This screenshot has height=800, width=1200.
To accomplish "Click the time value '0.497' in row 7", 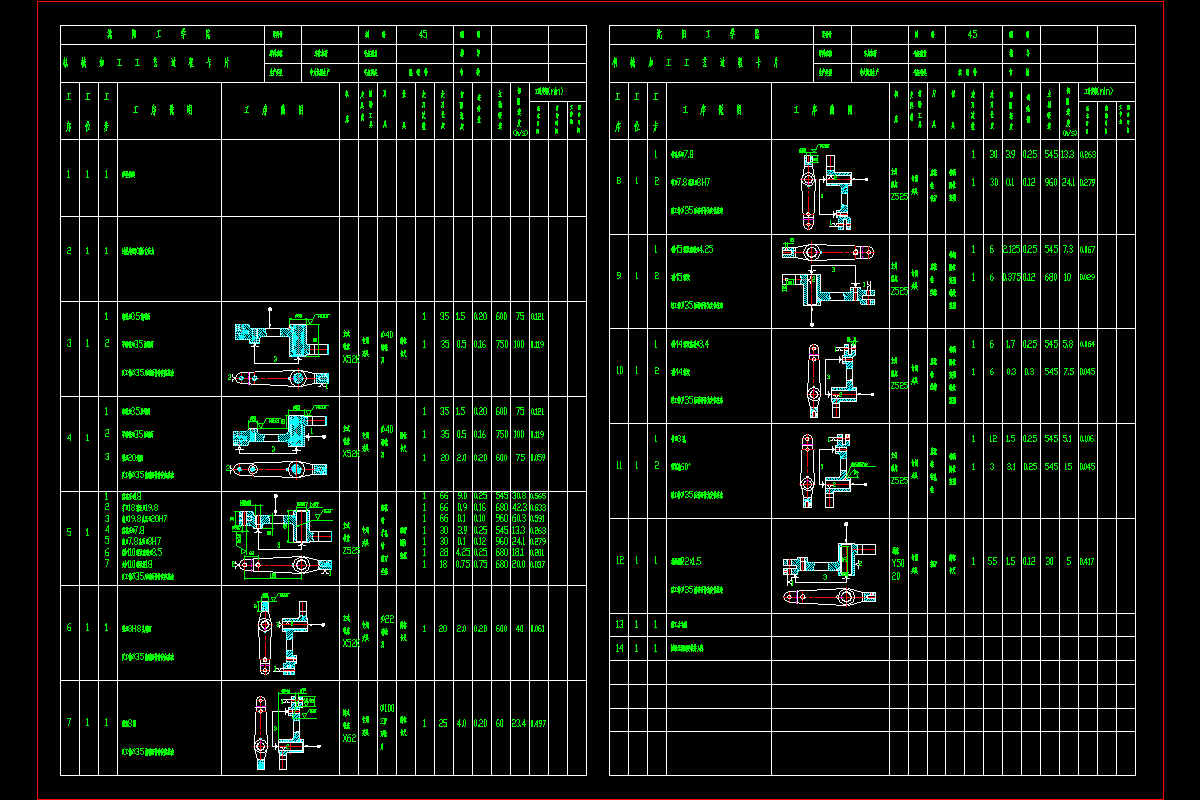I will click(538, 723).
